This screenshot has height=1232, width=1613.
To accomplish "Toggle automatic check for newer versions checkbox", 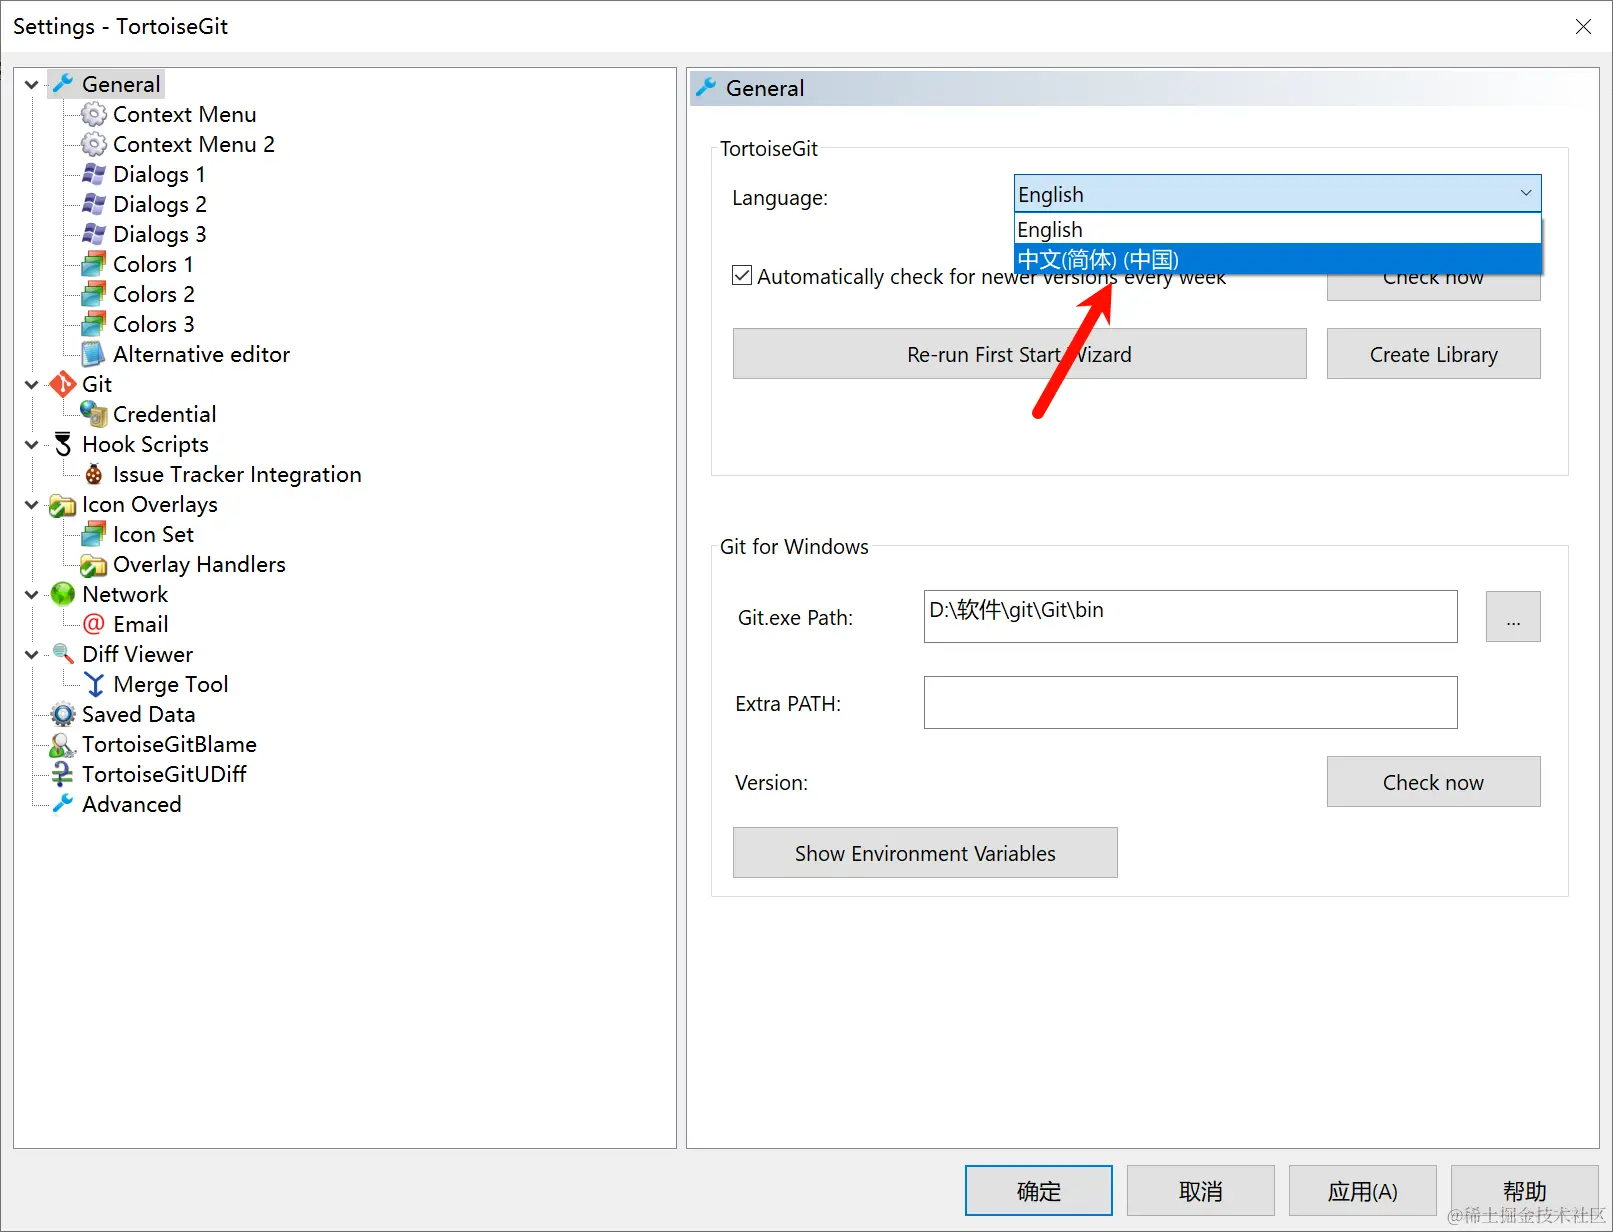I will click(x=742, y=275).
